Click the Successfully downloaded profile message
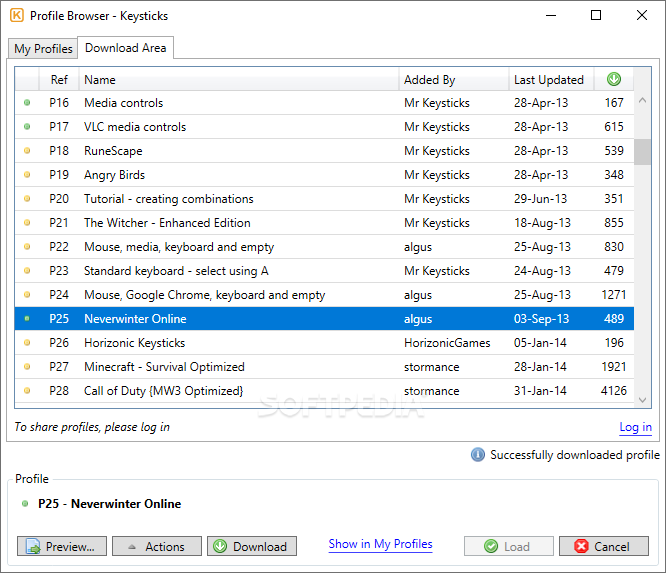 pos(575,455)
